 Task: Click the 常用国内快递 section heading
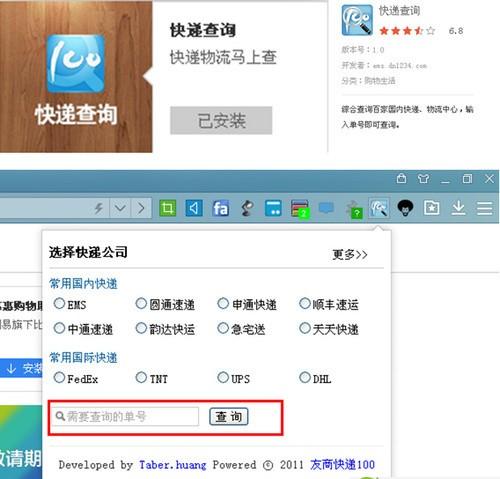(x=83, y=284)
